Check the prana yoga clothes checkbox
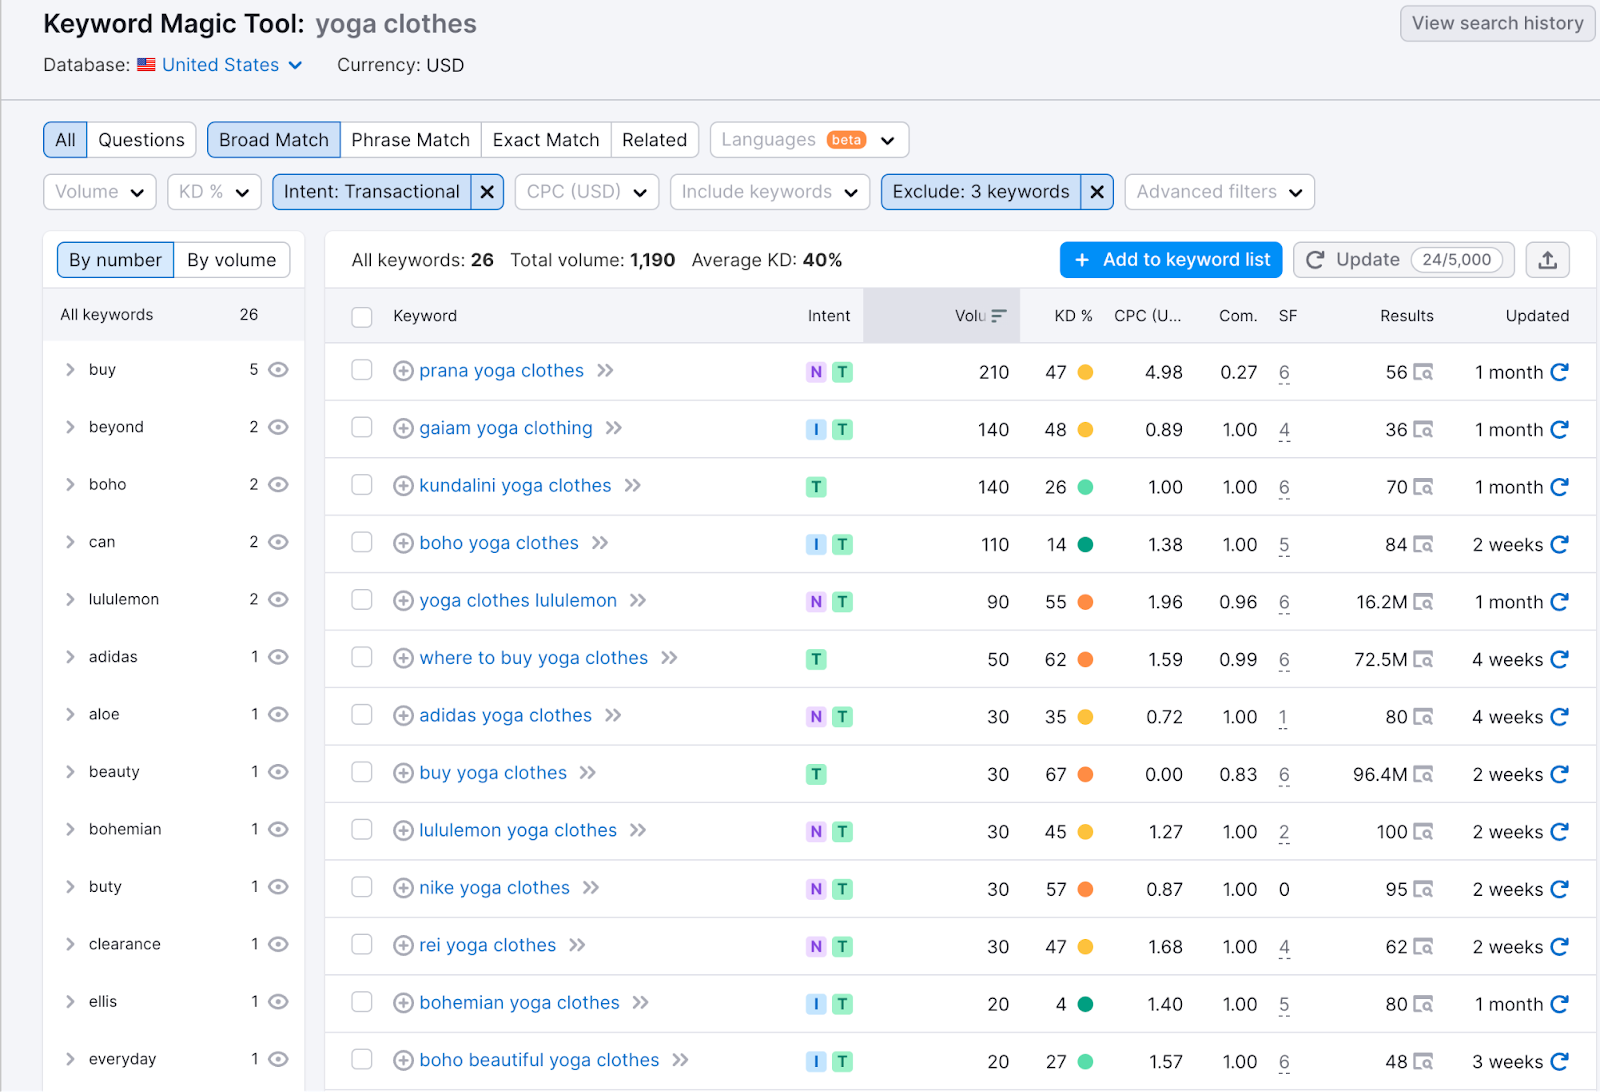 pos(362,371)
